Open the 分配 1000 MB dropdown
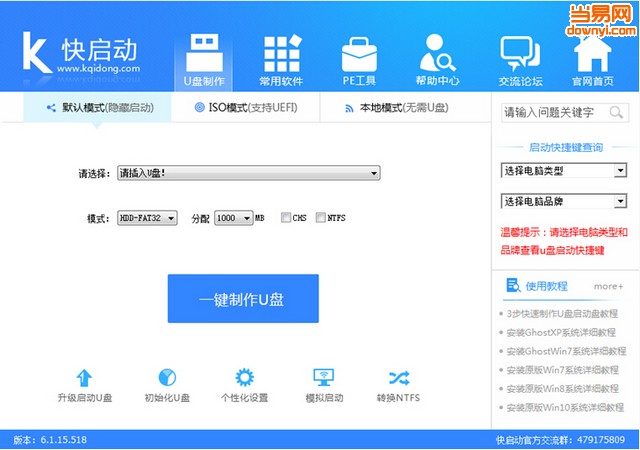The height and width of the screenshot is (450, 640). [233, 218]
